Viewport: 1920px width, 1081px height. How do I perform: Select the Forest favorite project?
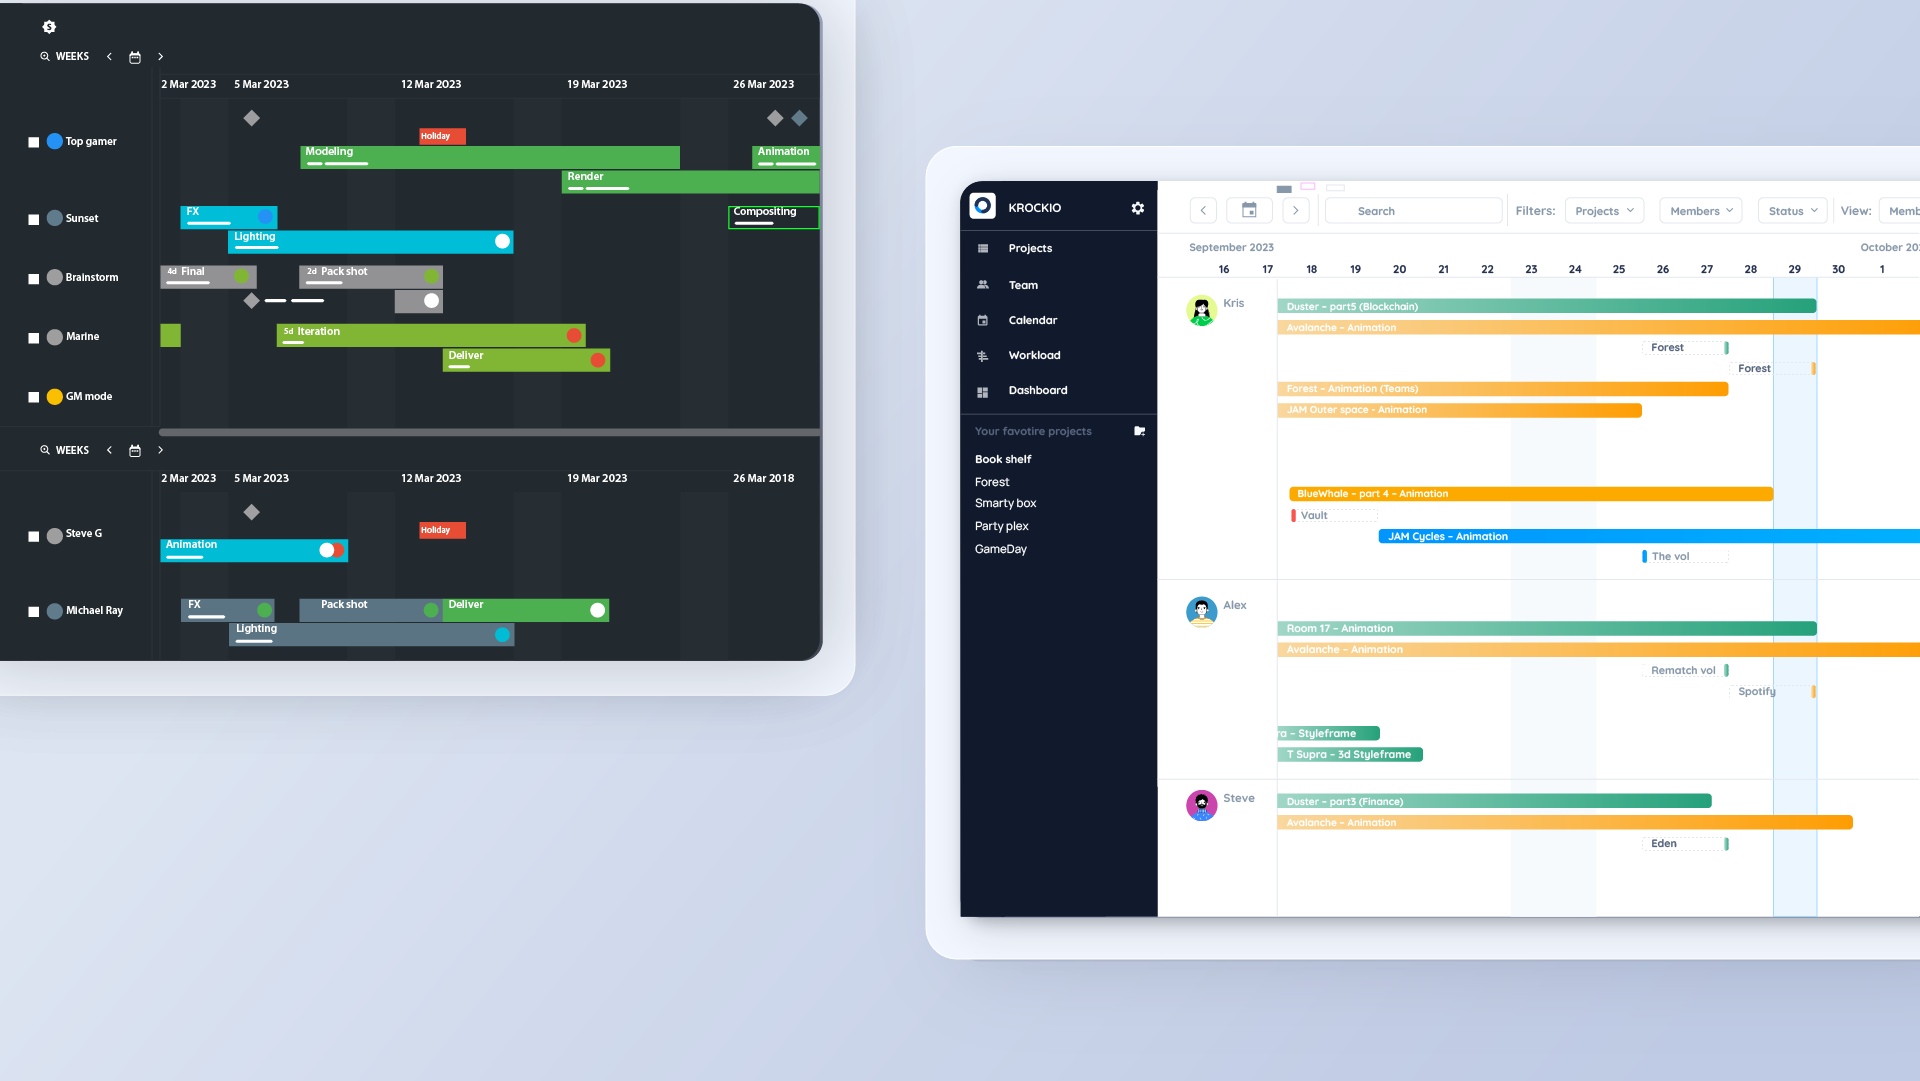[992, 481]
